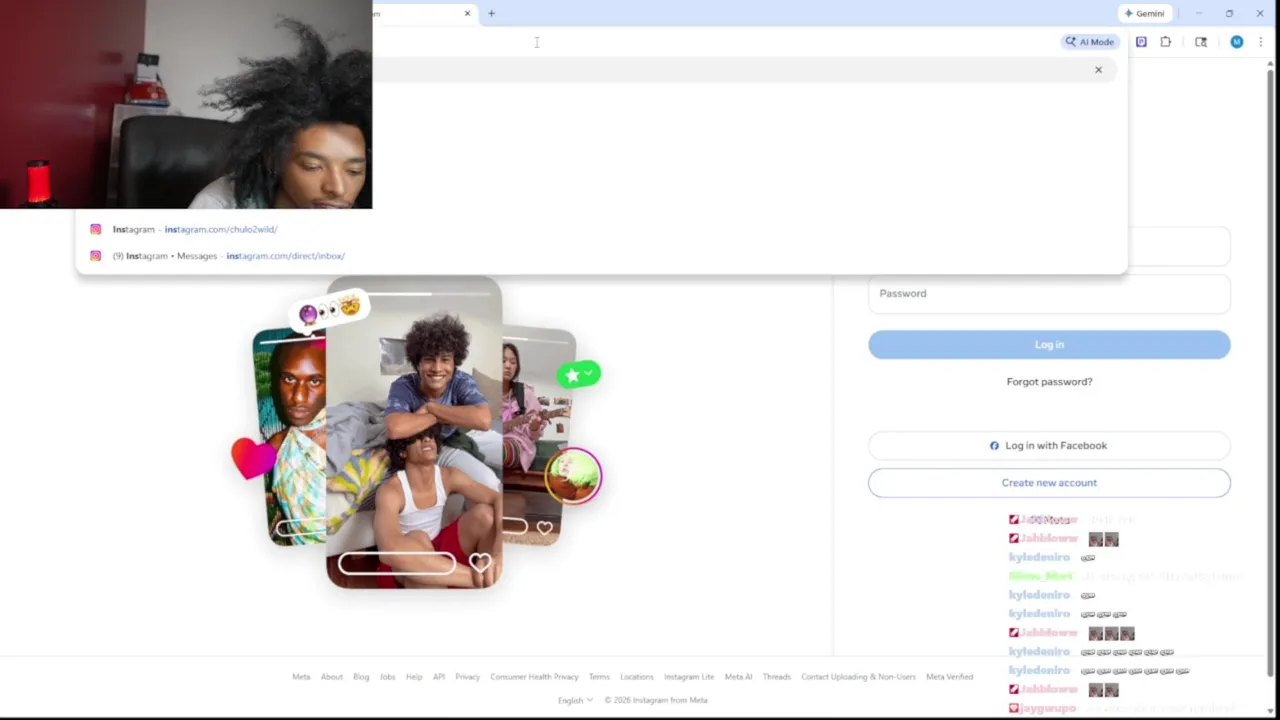
Task: Clear the address bar with the X icon
Action: [x=1098, y=70]
